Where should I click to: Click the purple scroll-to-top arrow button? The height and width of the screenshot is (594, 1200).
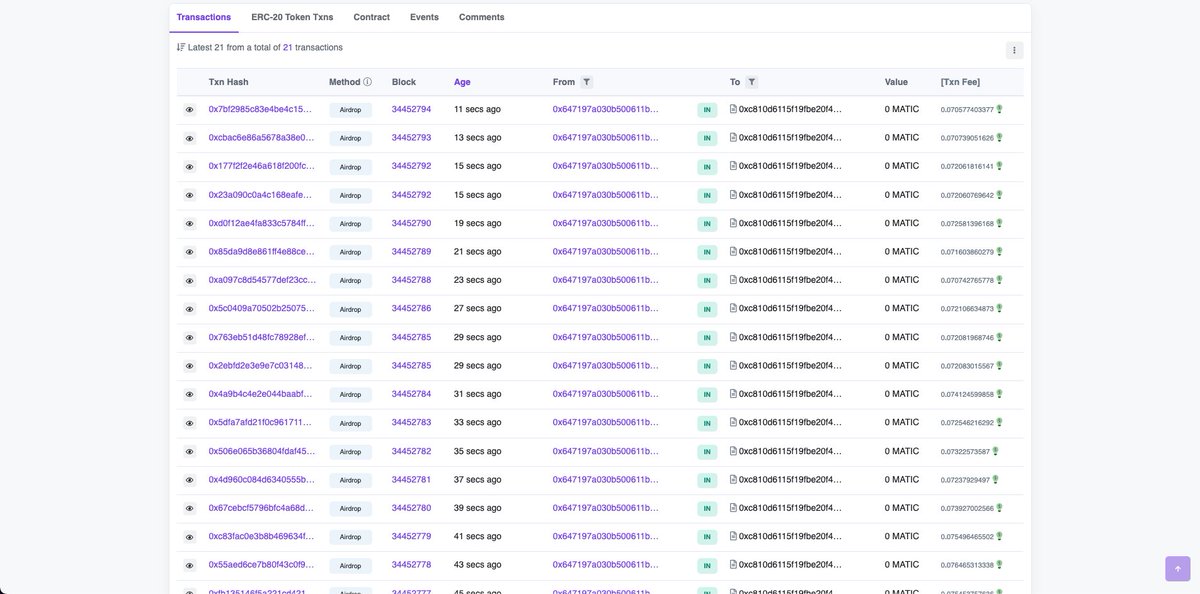pos(1177,568)
